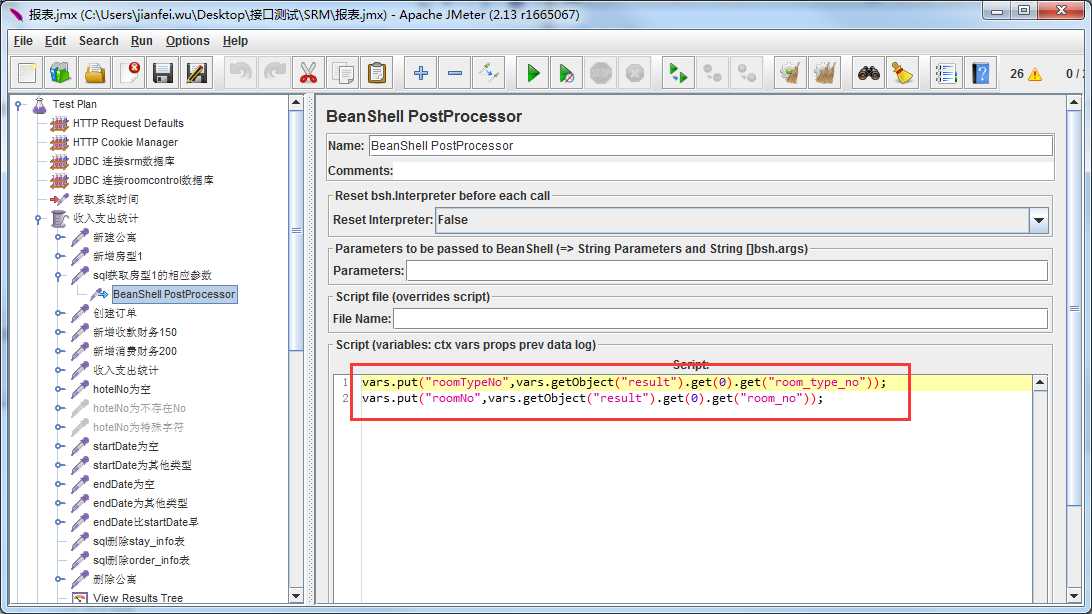The height and width of the screenshot is (614, 1092).
Task: Click the Cut scissors icon
Action: pyautogui.click(x=308, y=73)
